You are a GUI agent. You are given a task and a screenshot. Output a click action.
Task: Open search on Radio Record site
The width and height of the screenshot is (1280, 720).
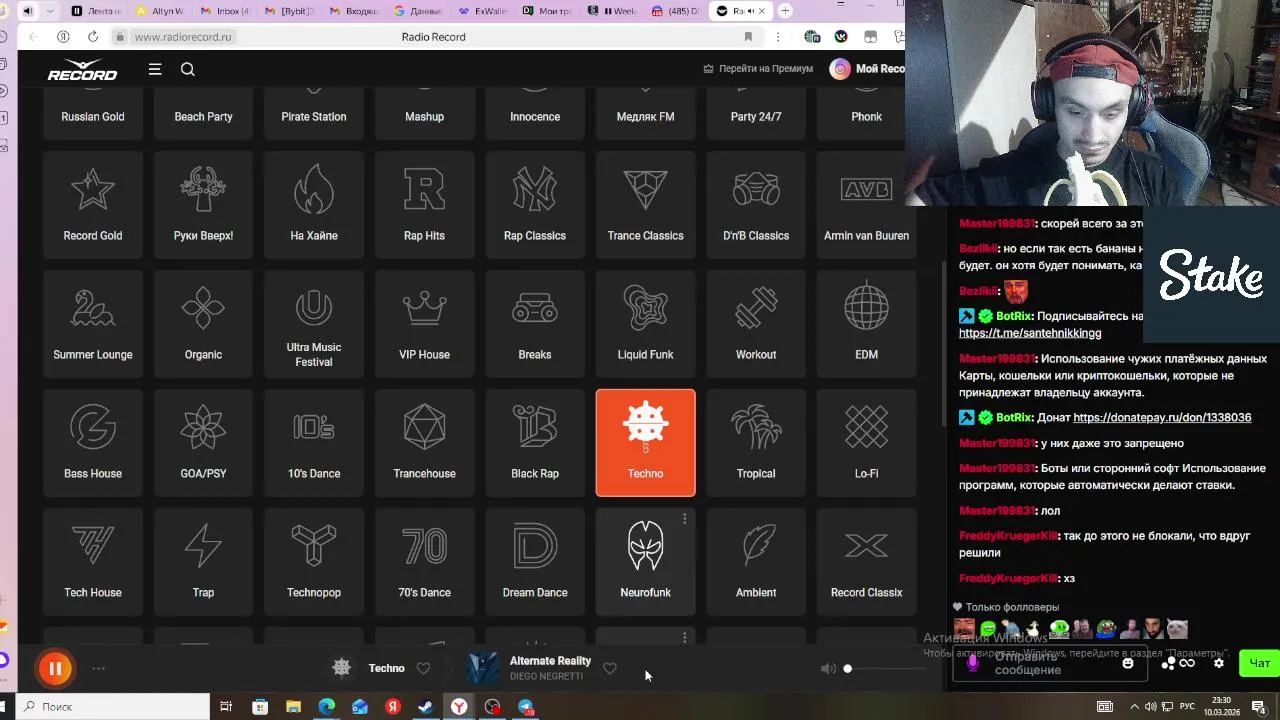[188, 69]
